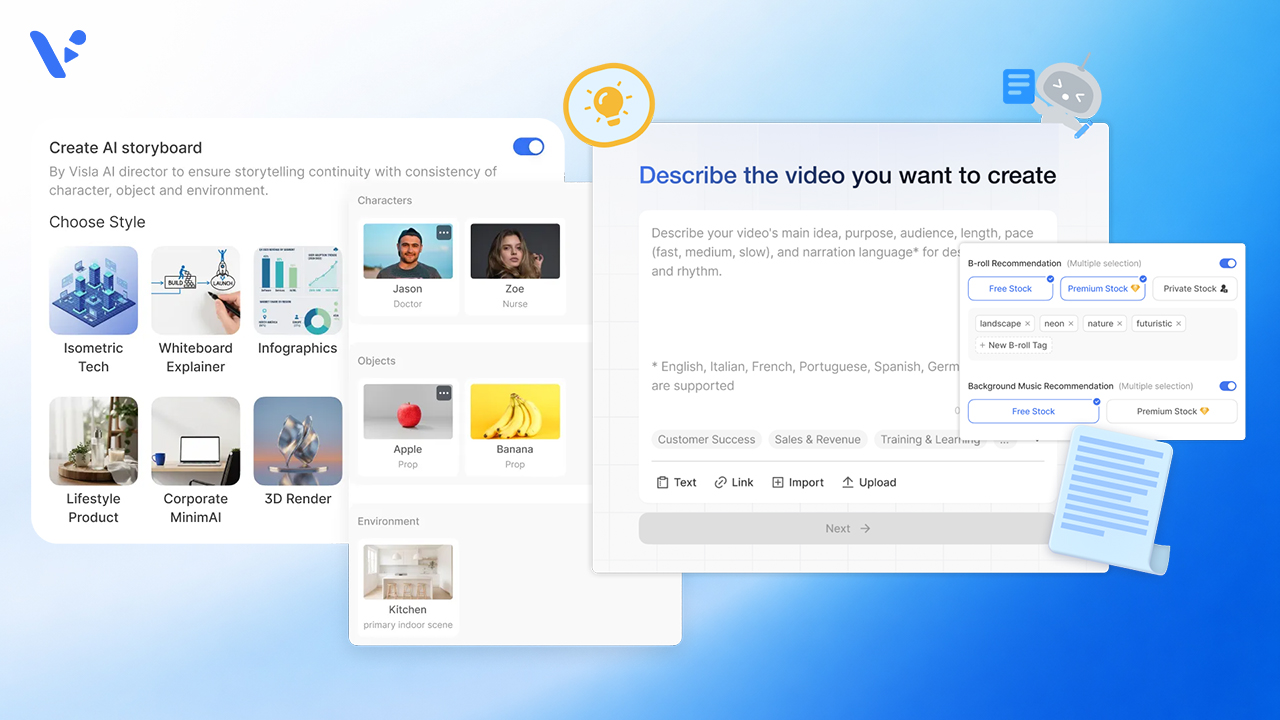The height and width of the screenshot is (720, 1280).
Task: Add a New B-roll Tag
Action: 1013,345
